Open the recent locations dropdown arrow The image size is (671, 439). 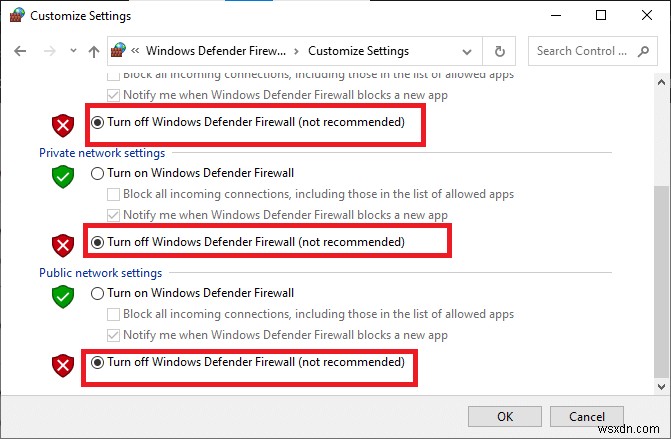[71, 51]
